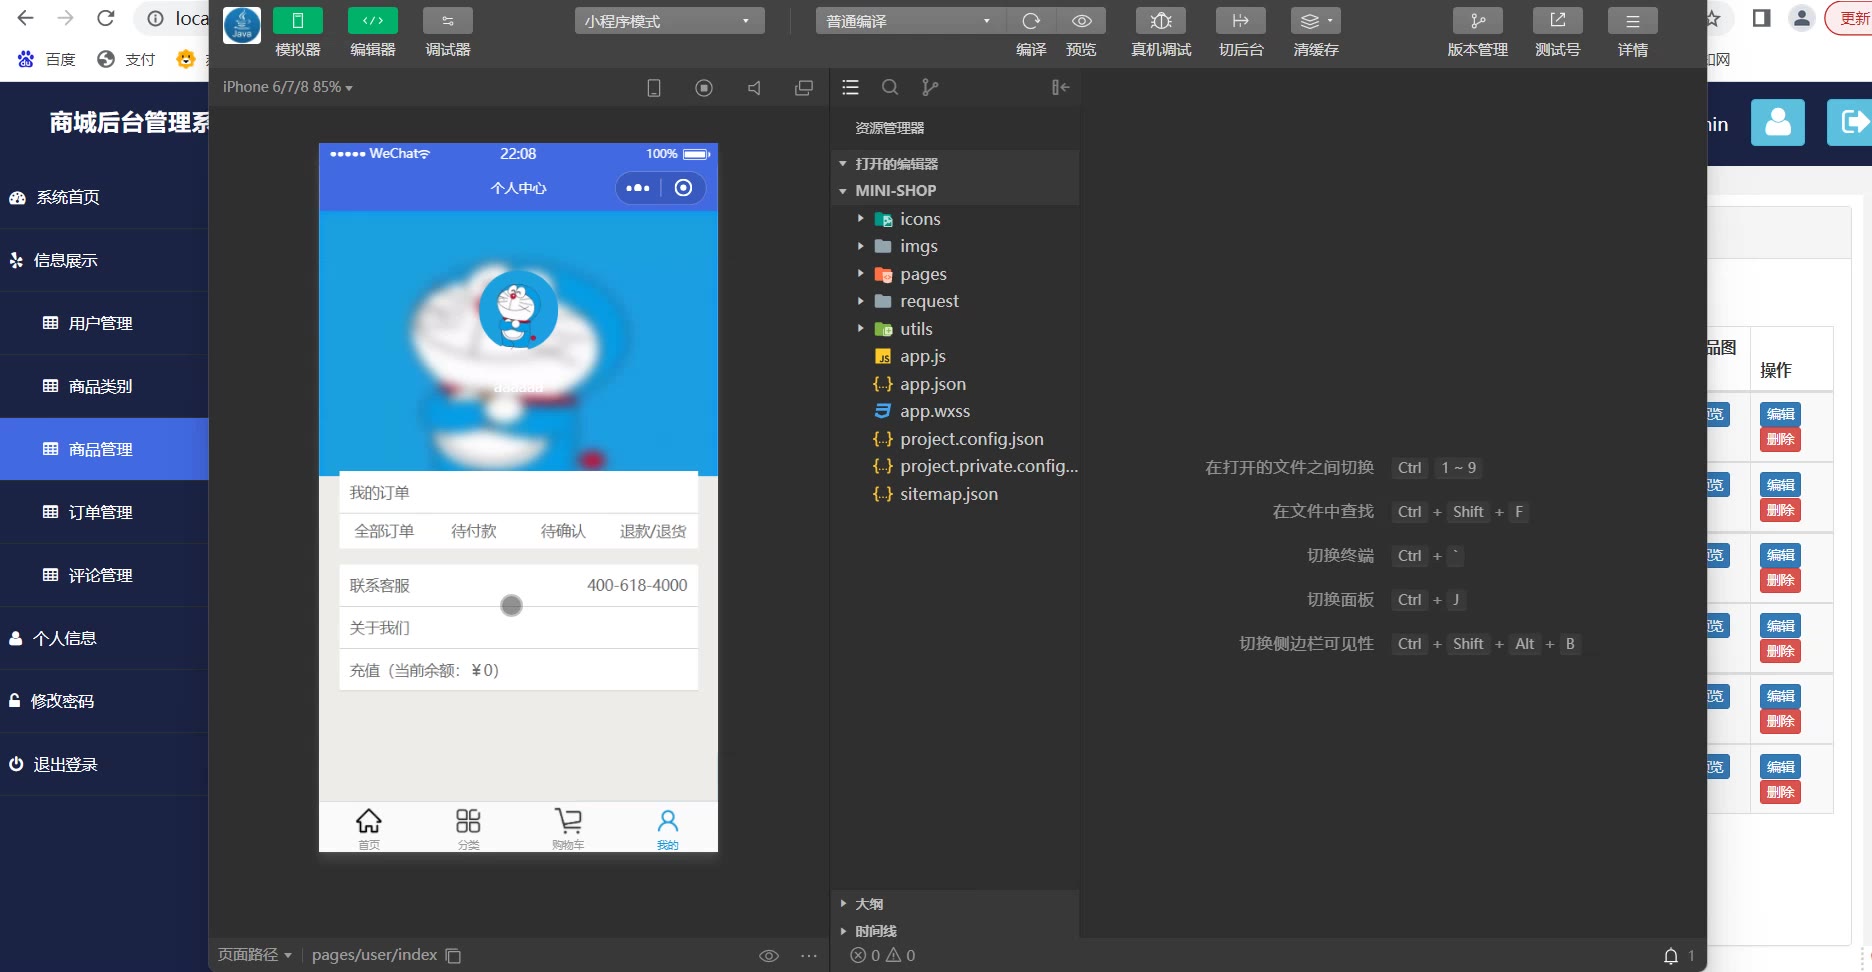Go to the 首页 home tab
The image size is (1872, 972).
pyautogui.click(x=369, y=828)
